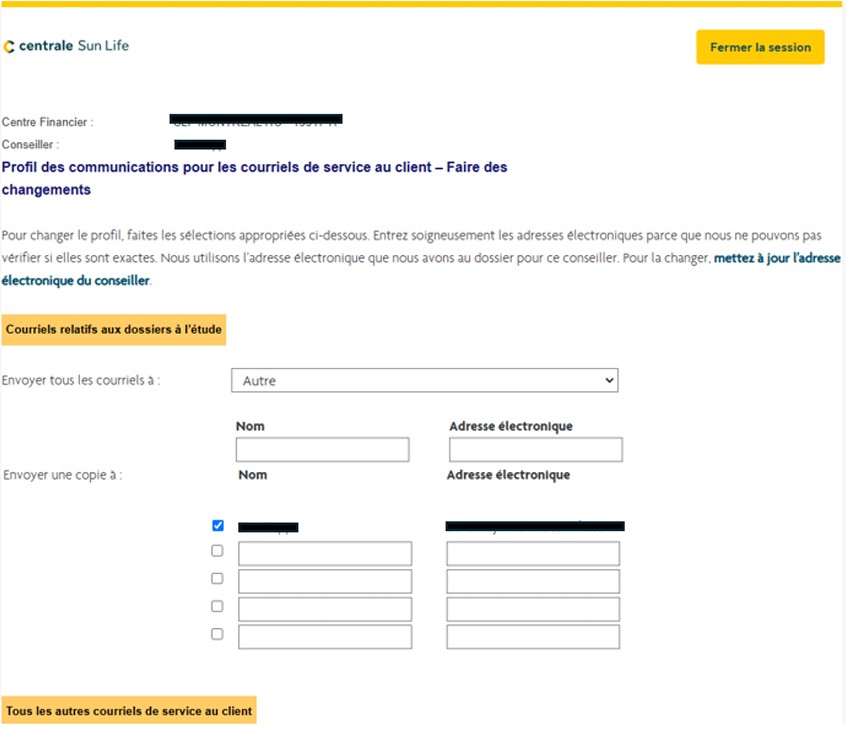Image resolution: width=851 pixels, height=732 pixels.
Task: Click the last copy Nom field
Action: tap(324, 637)
